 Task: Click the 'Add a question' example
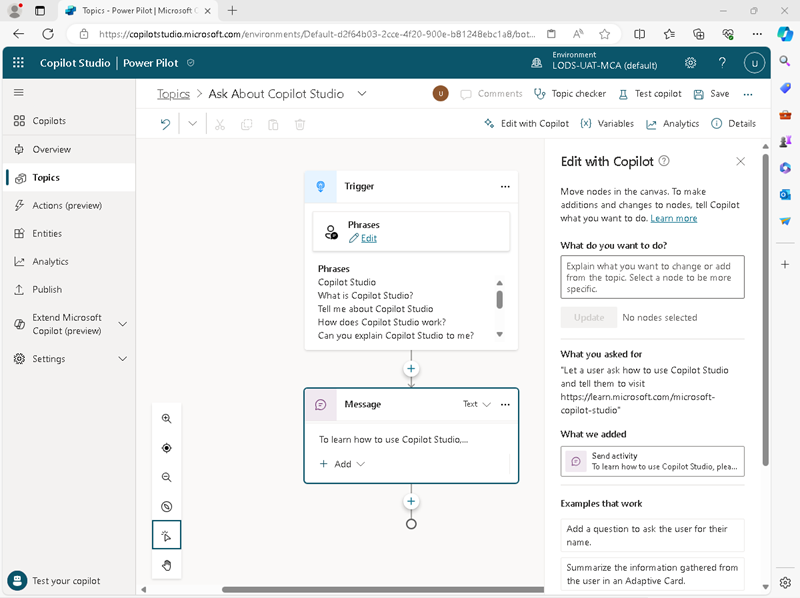pyautogui.click(x=653, y=535)
